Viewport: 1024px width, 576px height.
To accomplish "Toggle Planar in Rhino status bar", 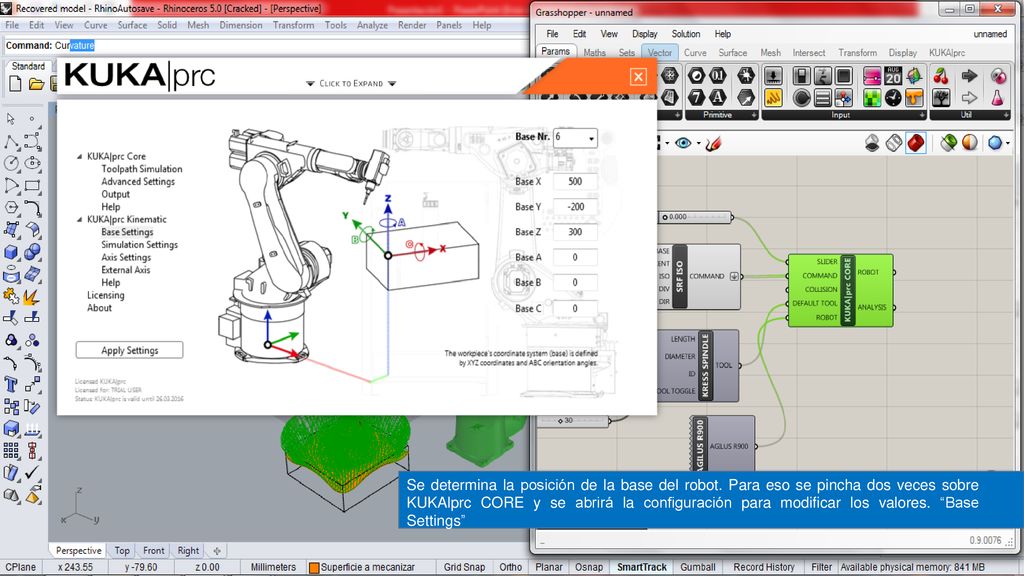I will (x=549, y=567).
